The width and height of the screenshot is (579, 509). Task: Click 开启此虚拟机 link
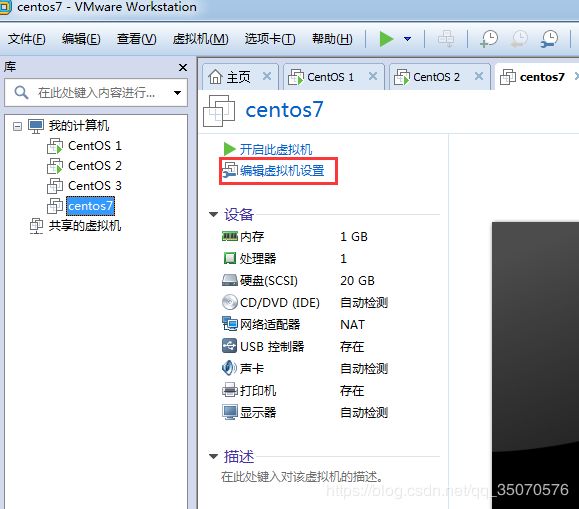[x=276, y=149]
